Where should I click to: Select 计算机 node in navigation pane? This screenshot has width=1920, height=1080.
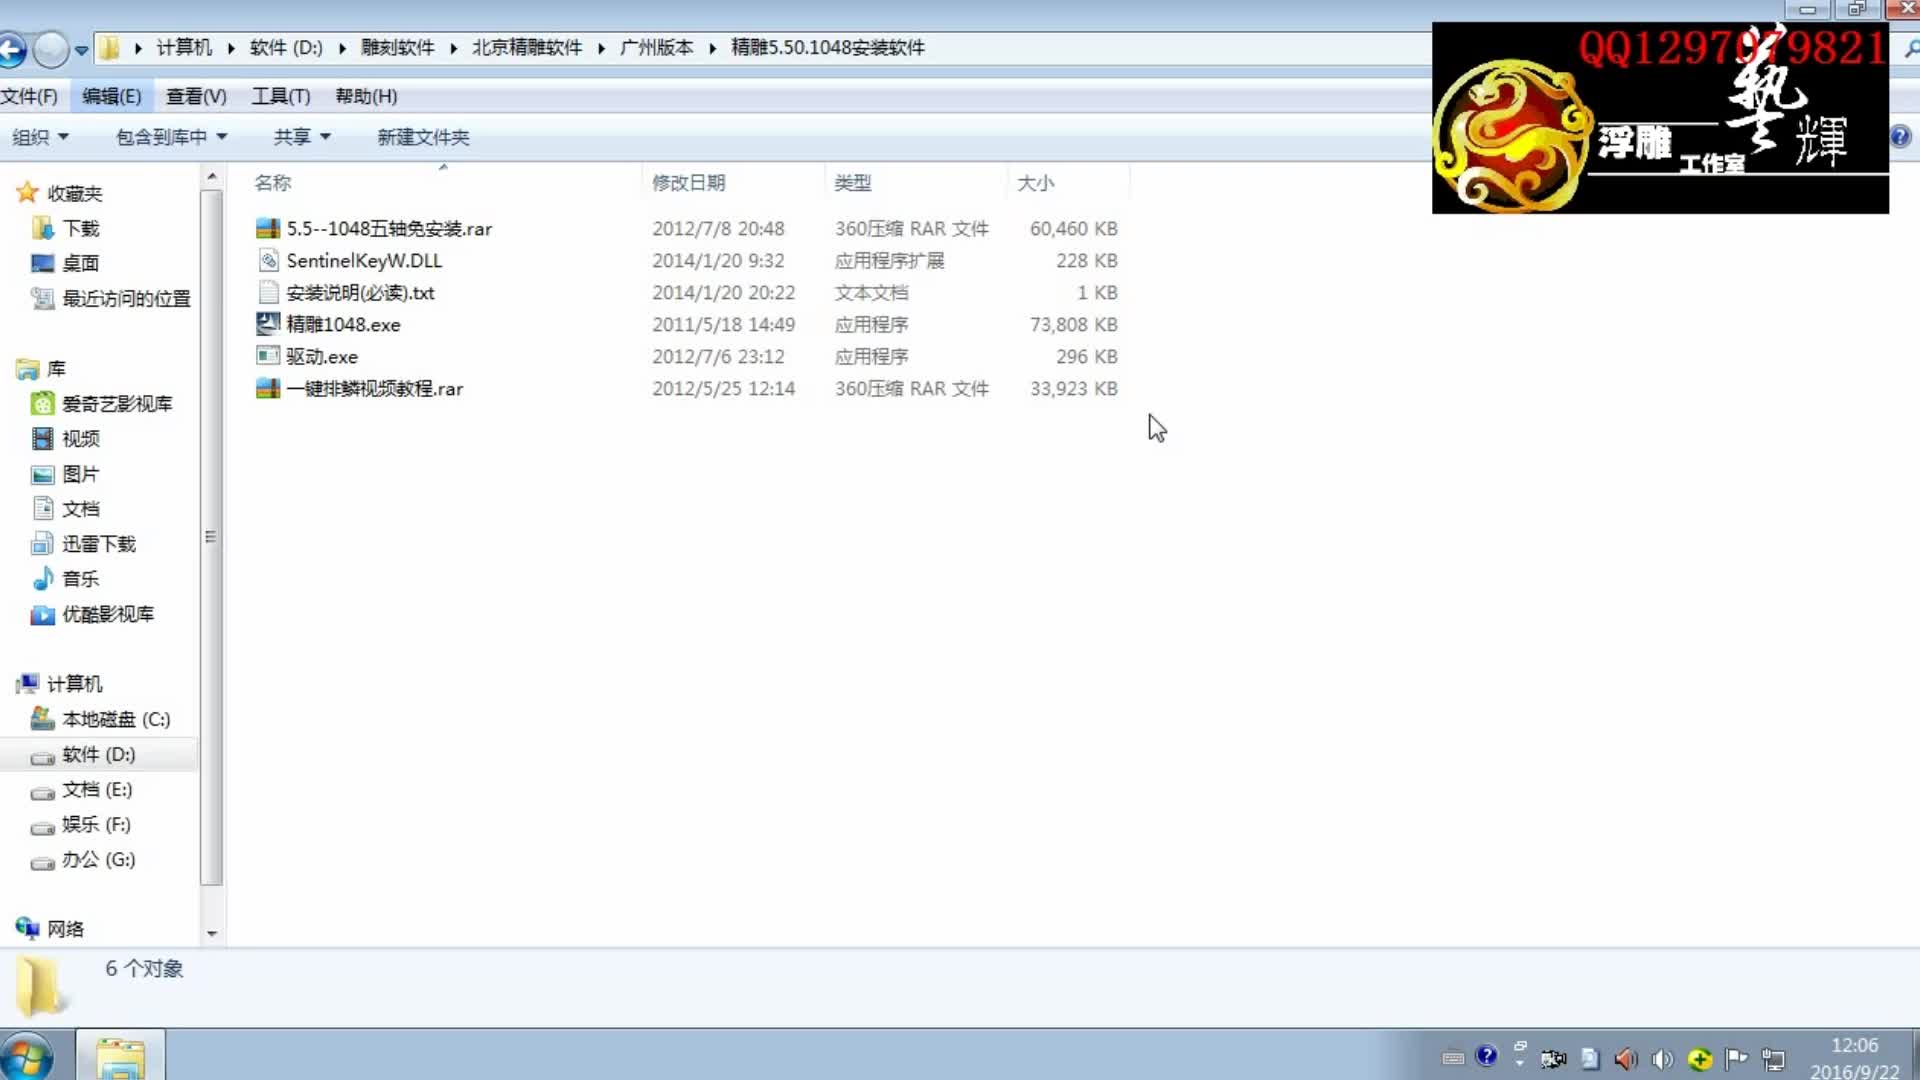[60, 684]
